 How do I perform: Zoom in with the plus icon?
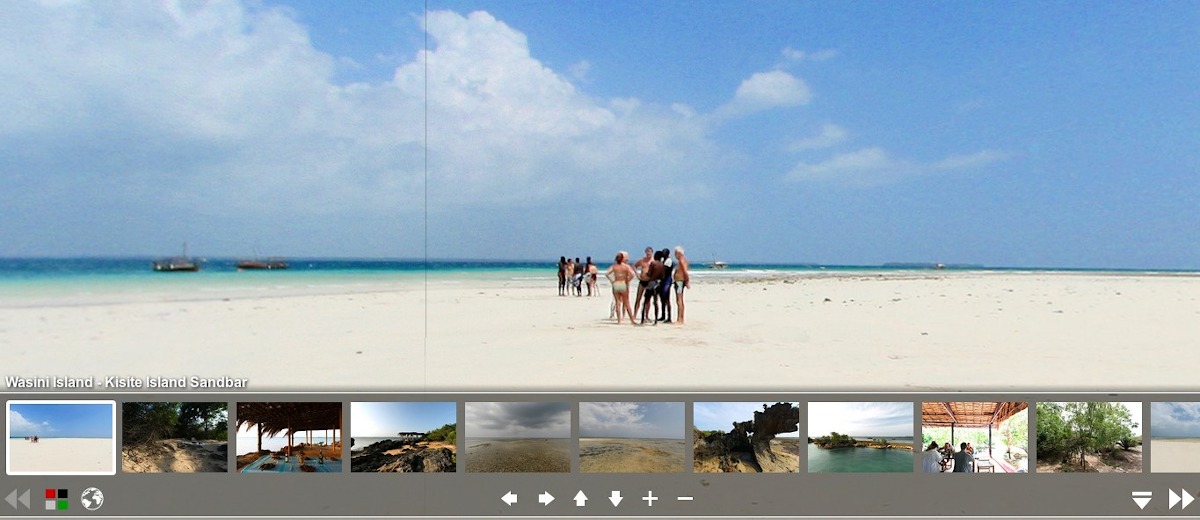tap(650, 498)
